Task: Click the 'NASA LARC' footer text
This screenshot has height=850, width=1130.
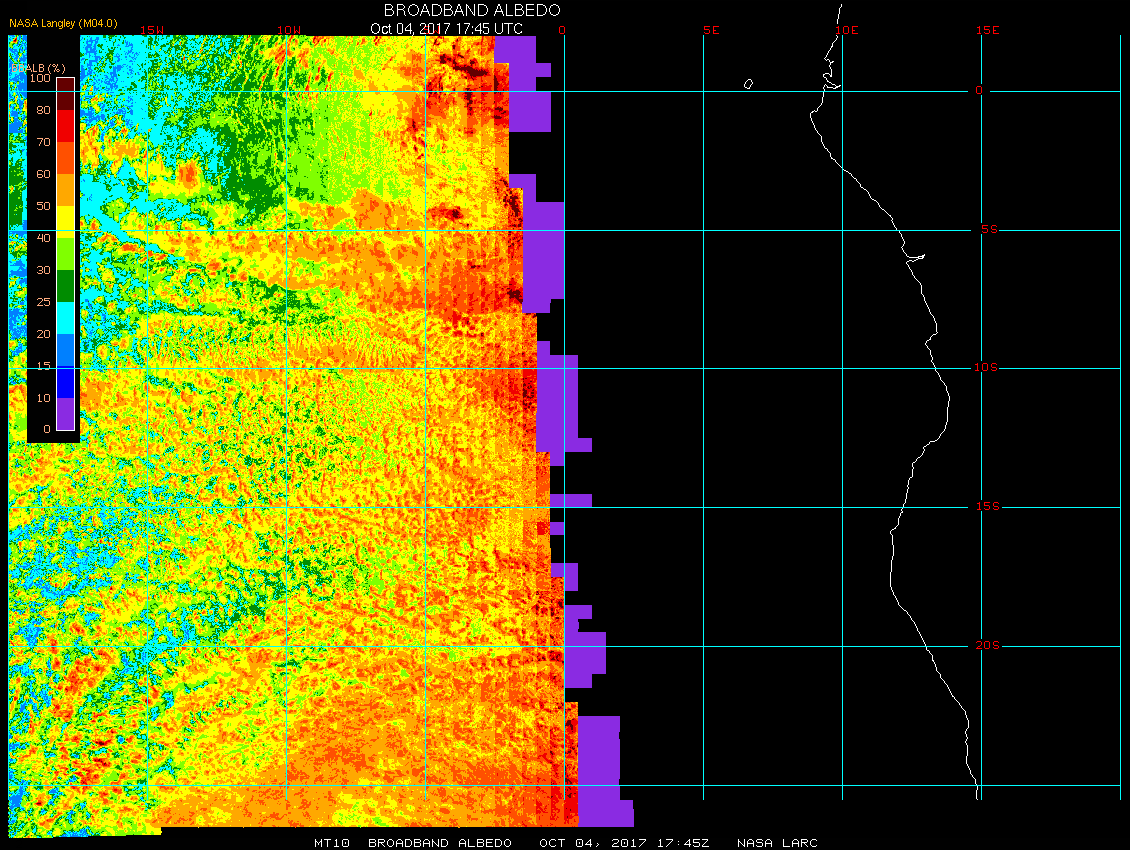Action: pyautogui.click(x=777, y=843)
